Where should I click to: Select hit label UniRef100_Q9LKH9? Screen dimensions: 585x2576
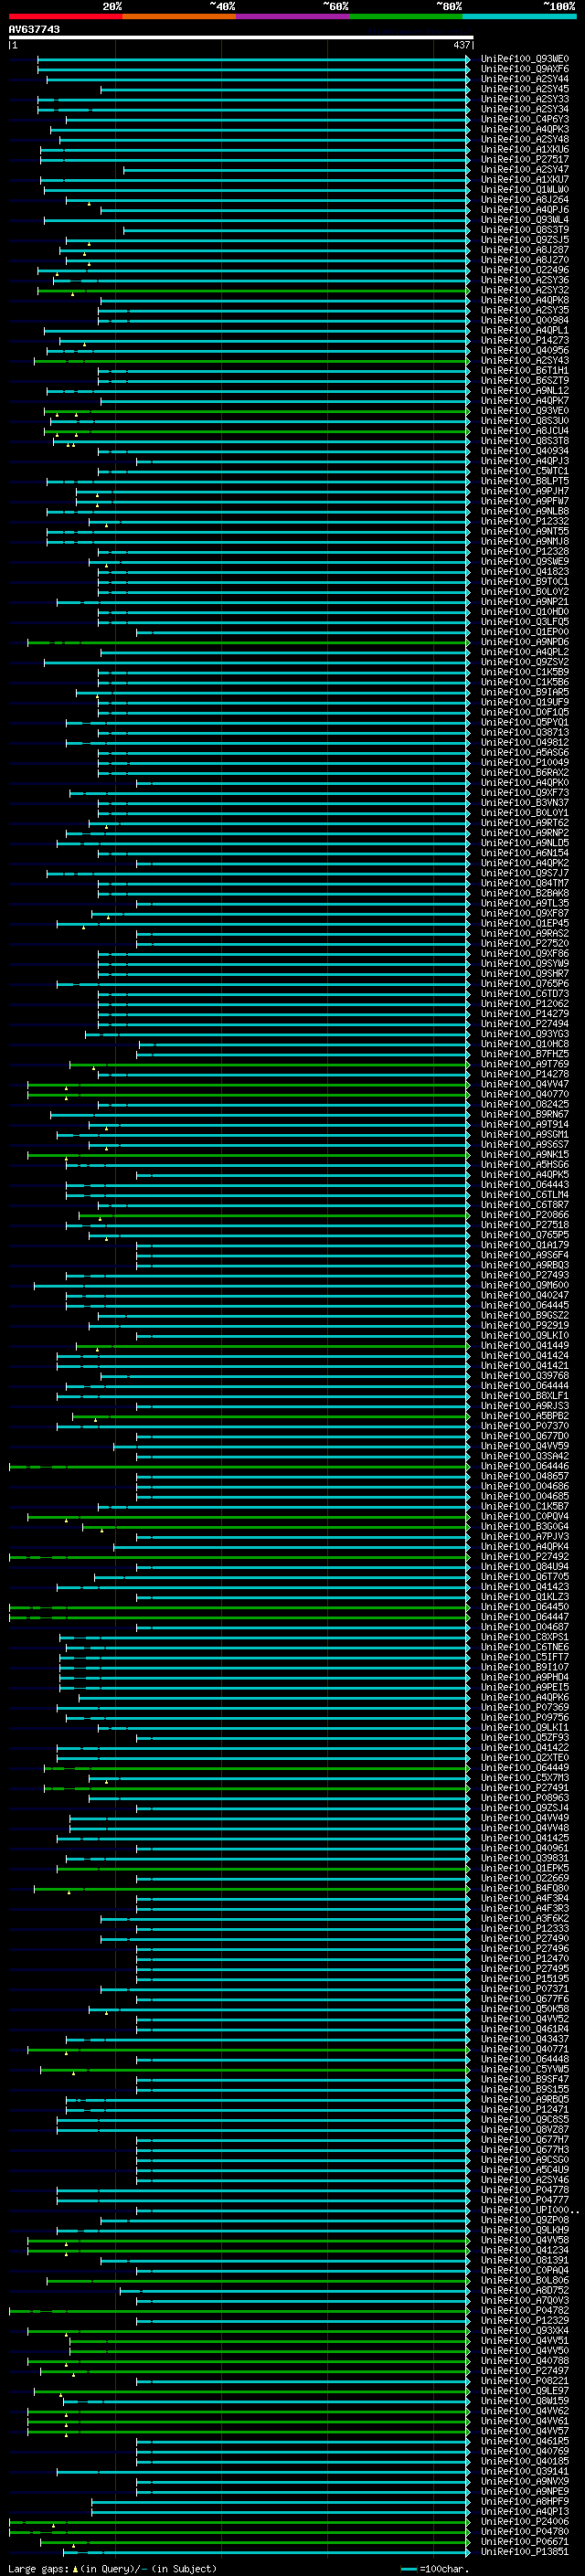[x=525, y=2230]
